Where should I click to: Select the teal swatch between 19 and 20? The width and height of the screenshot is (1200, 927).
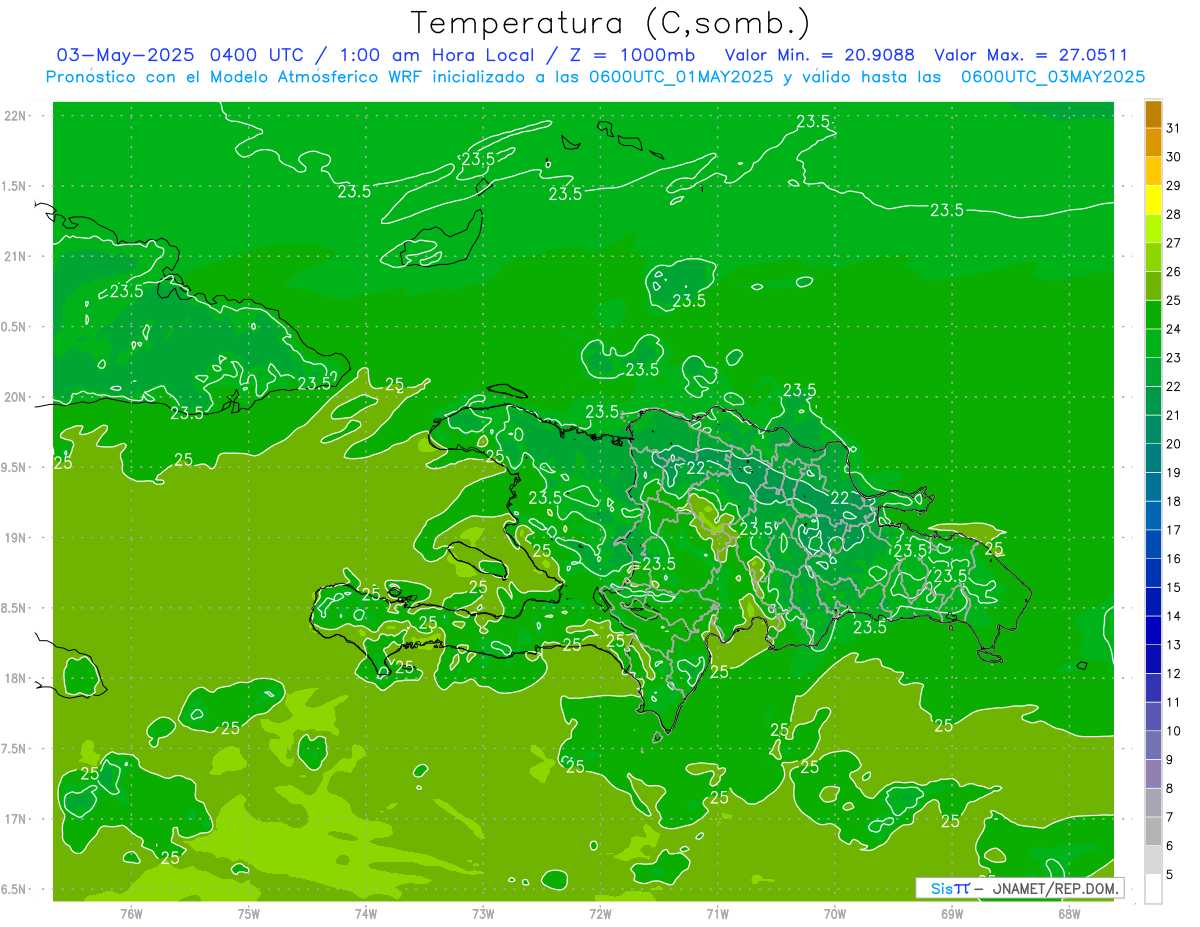(1153, 458)
